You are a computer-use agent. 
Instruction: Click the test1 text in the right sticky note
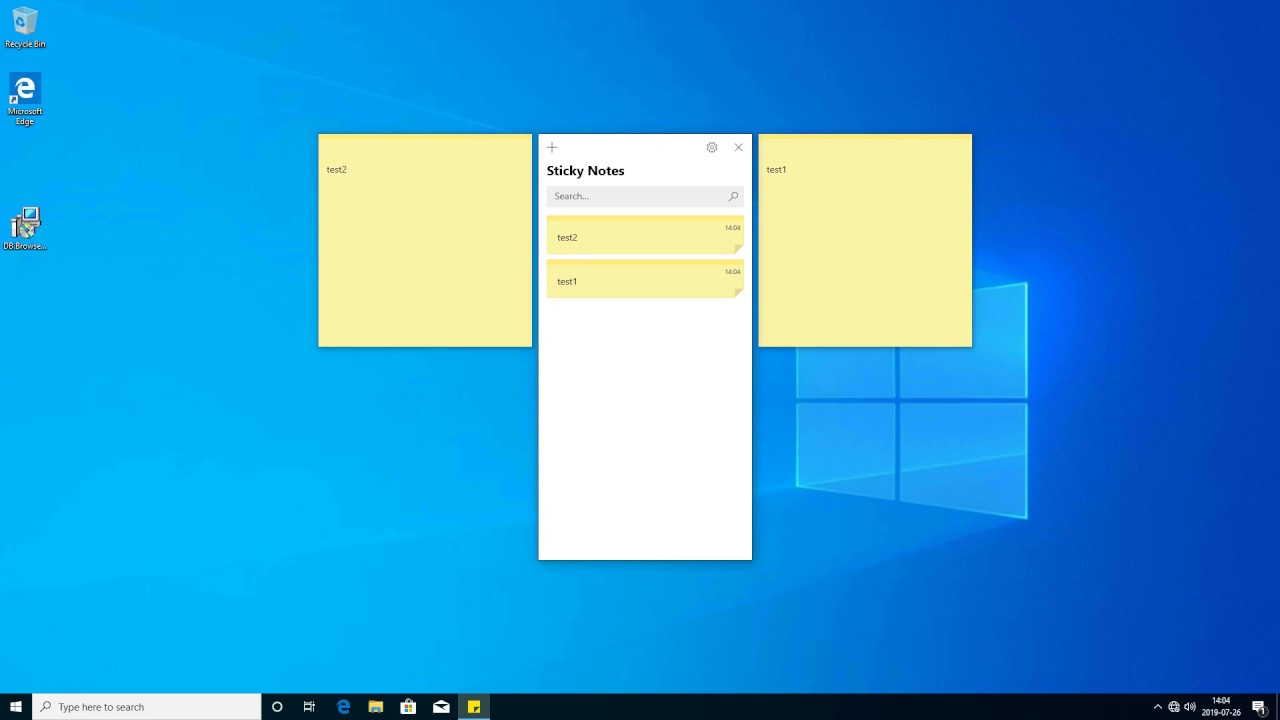pos(776,169)
